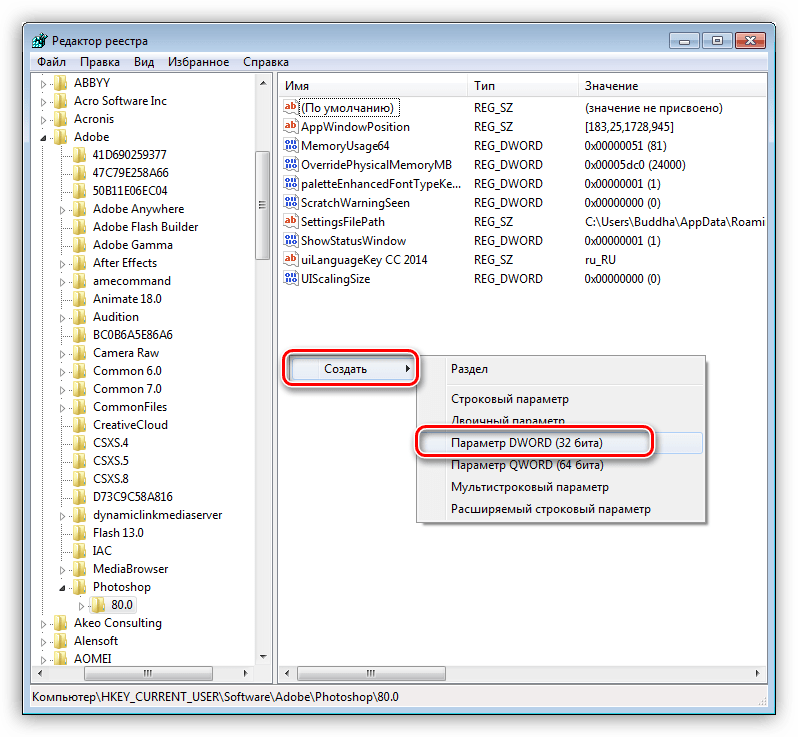Viewport: 798px width, 737px height.
Task: Click the tree pane scroll down arrow
Action: click(x=263, y=657)
